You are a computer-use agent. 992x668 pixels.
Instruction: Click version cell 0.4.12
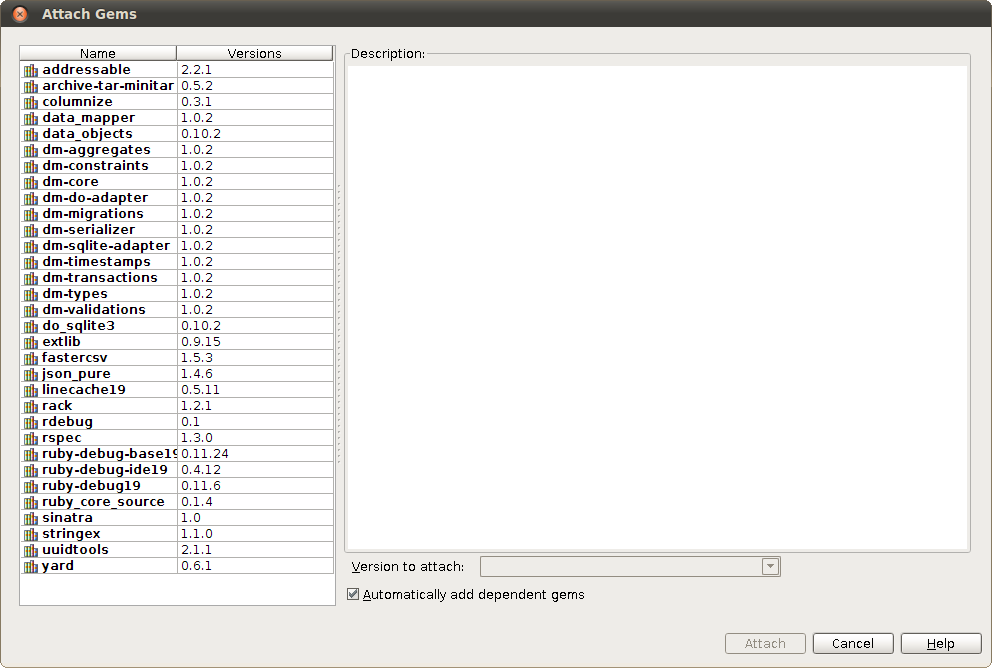click(255, 469)
